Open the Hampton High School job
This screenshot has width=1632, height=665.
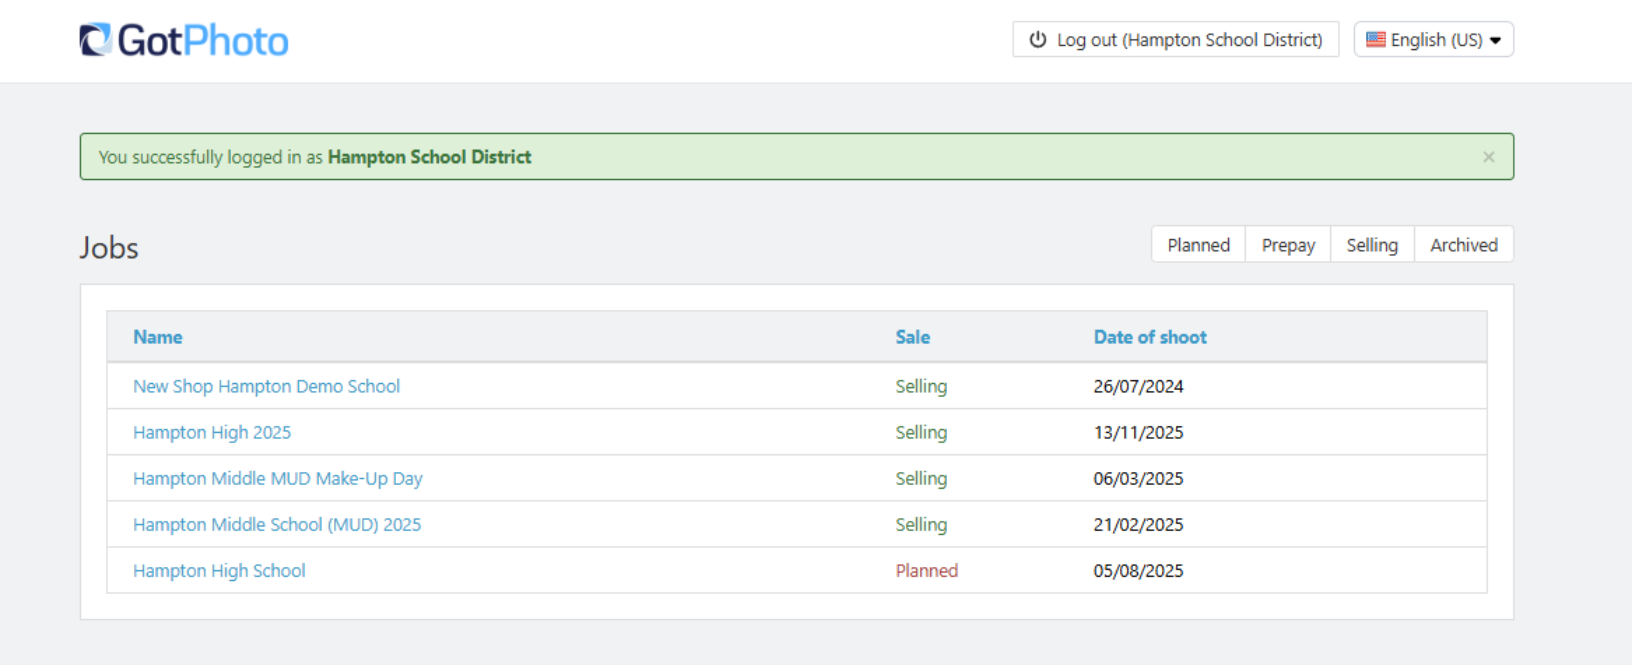point(219,570)
